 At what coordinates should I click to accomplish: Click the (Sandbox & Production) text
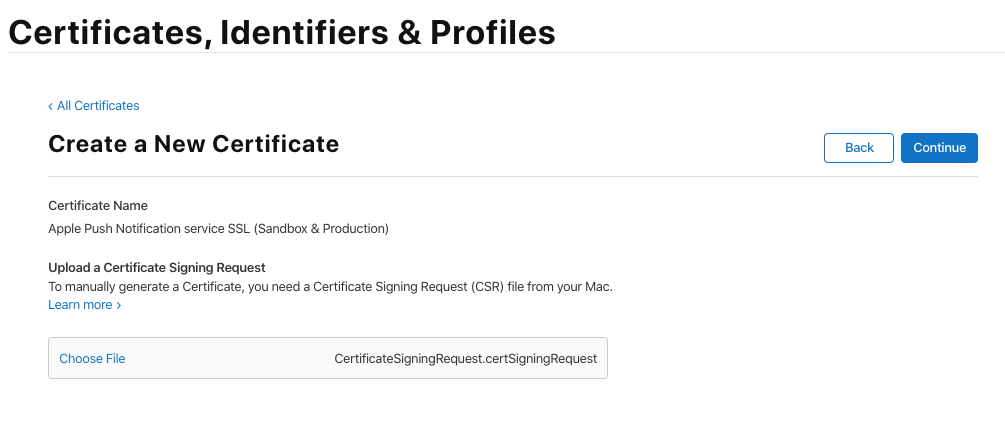(321, 229)
